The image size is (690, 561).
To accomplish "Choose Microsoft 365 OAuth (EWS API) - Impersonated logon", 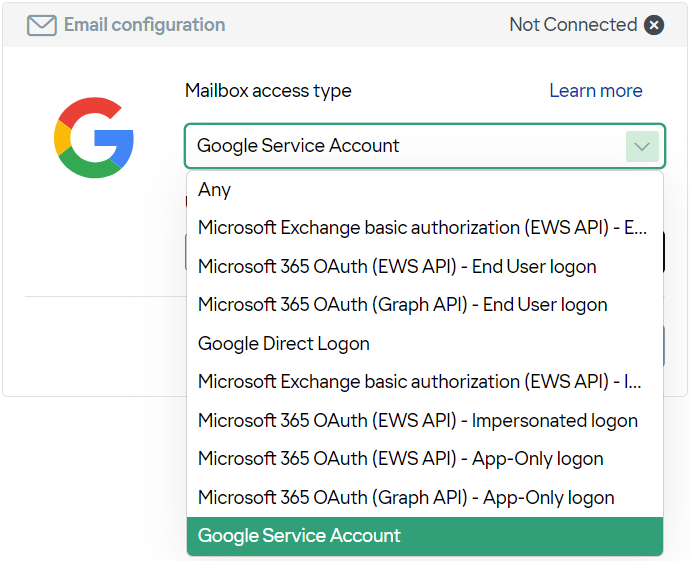I will coord(425,421).
